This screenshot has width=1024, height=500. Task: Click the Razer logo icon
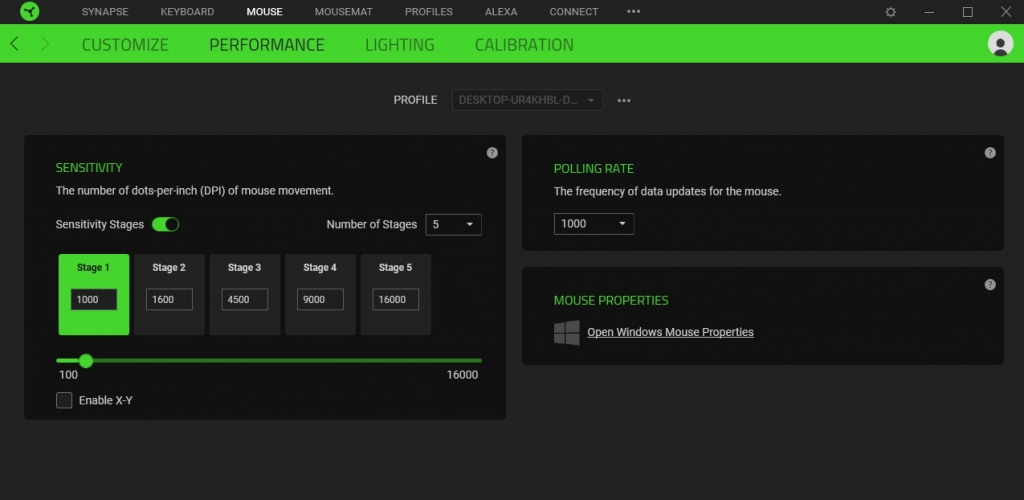click(29, 12)
